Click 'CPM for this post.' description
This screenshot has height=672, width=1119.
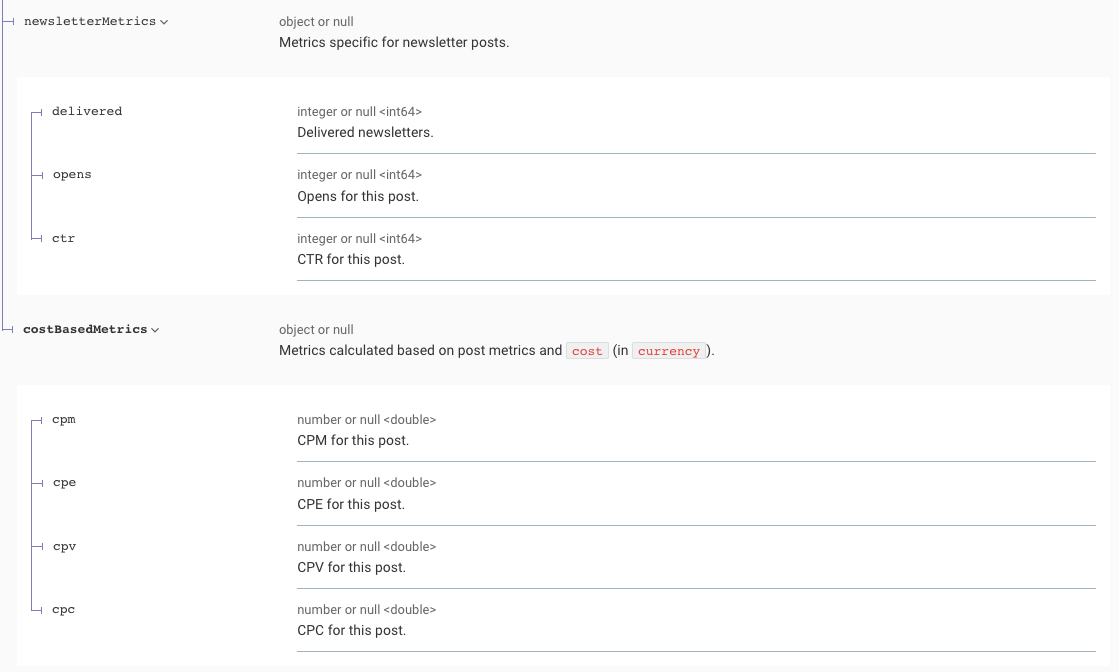tap(353, 440)
